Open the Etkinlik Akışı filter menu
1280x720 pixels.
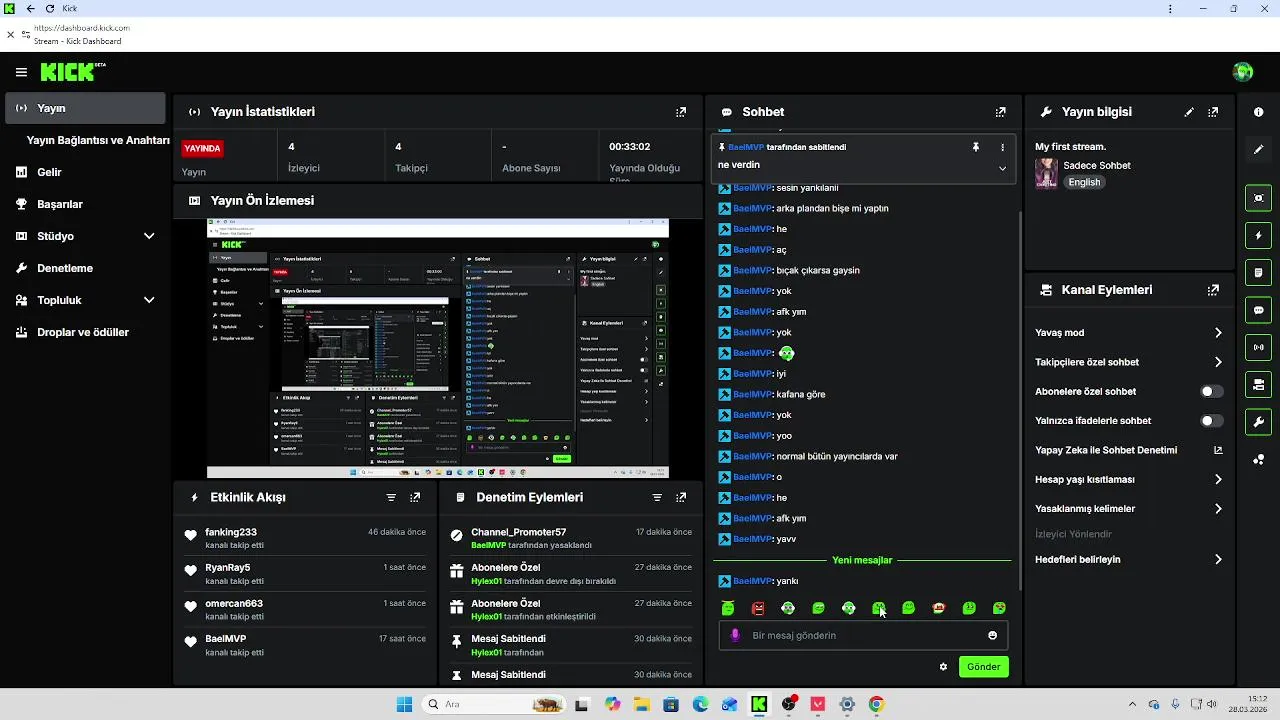click(391, 497)
